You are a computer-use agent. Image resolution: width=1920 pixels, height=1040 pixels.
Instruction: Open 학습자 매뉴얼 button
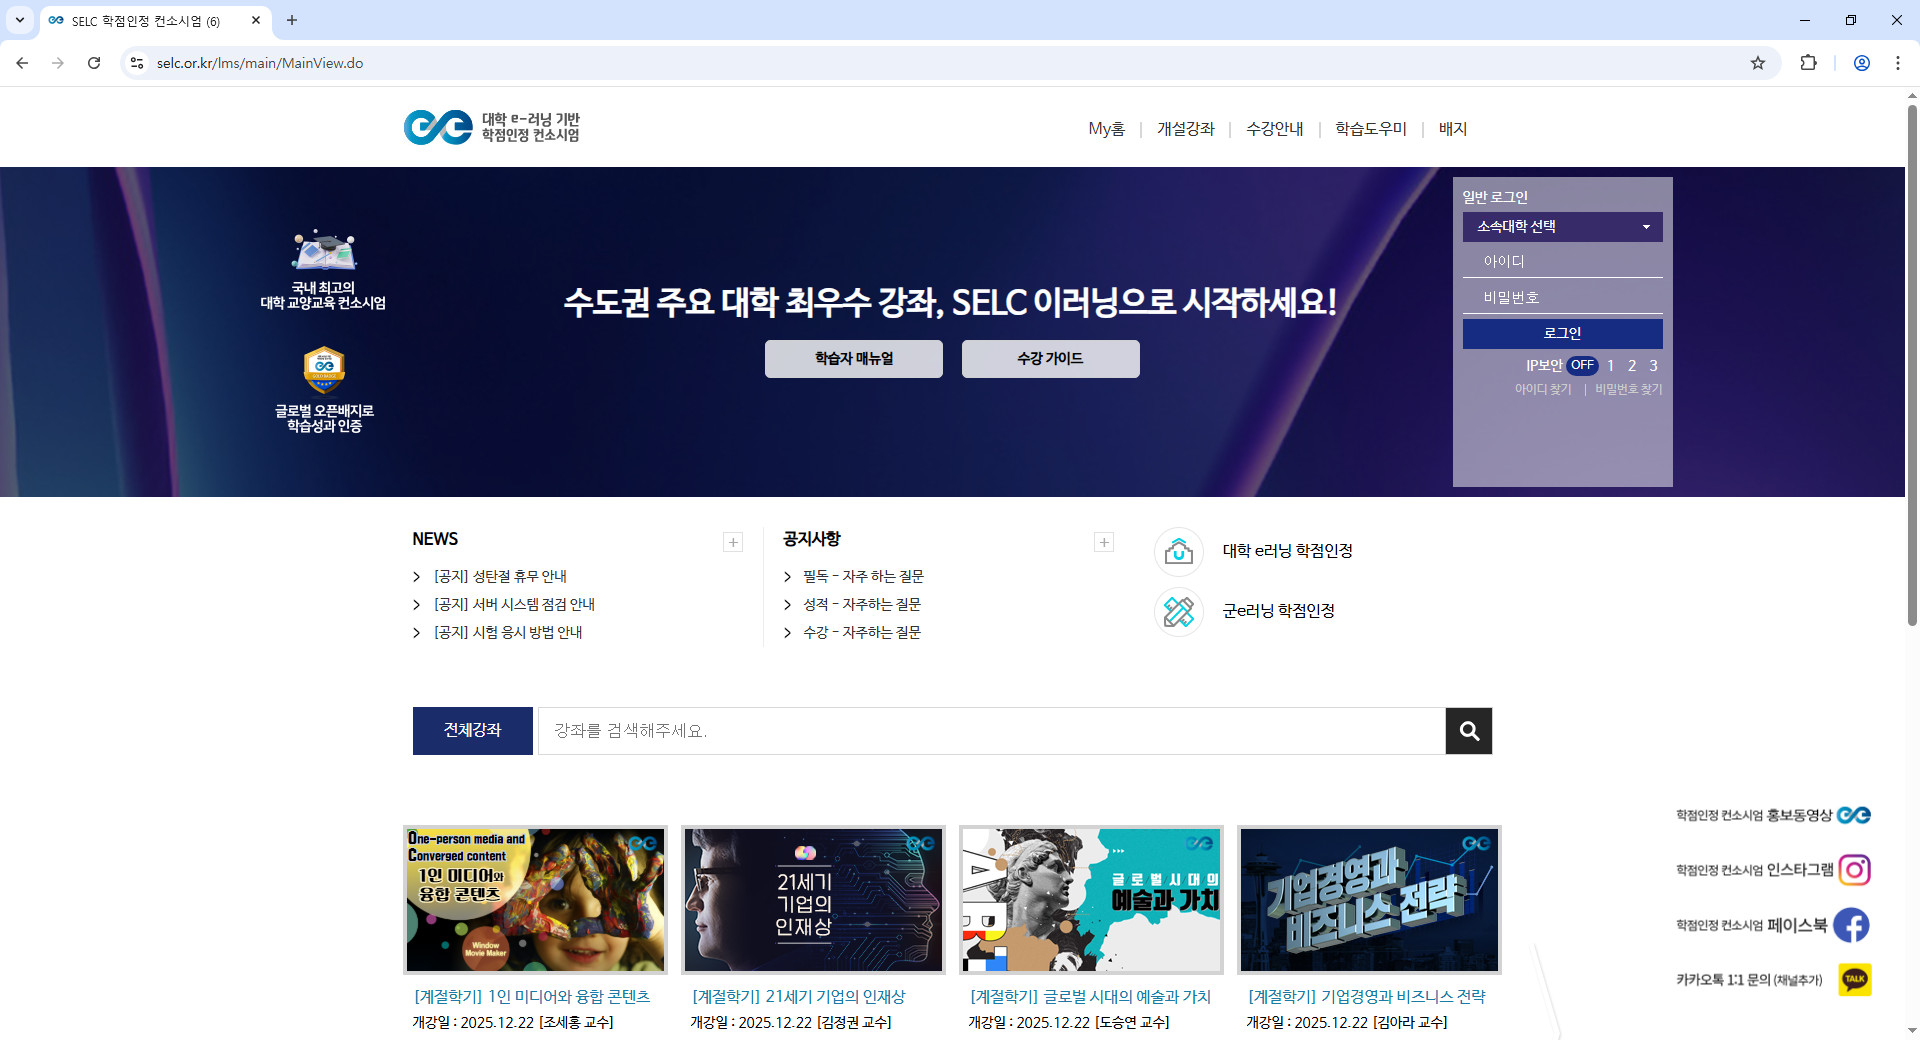pyautogui.click(x=854, y=359)
